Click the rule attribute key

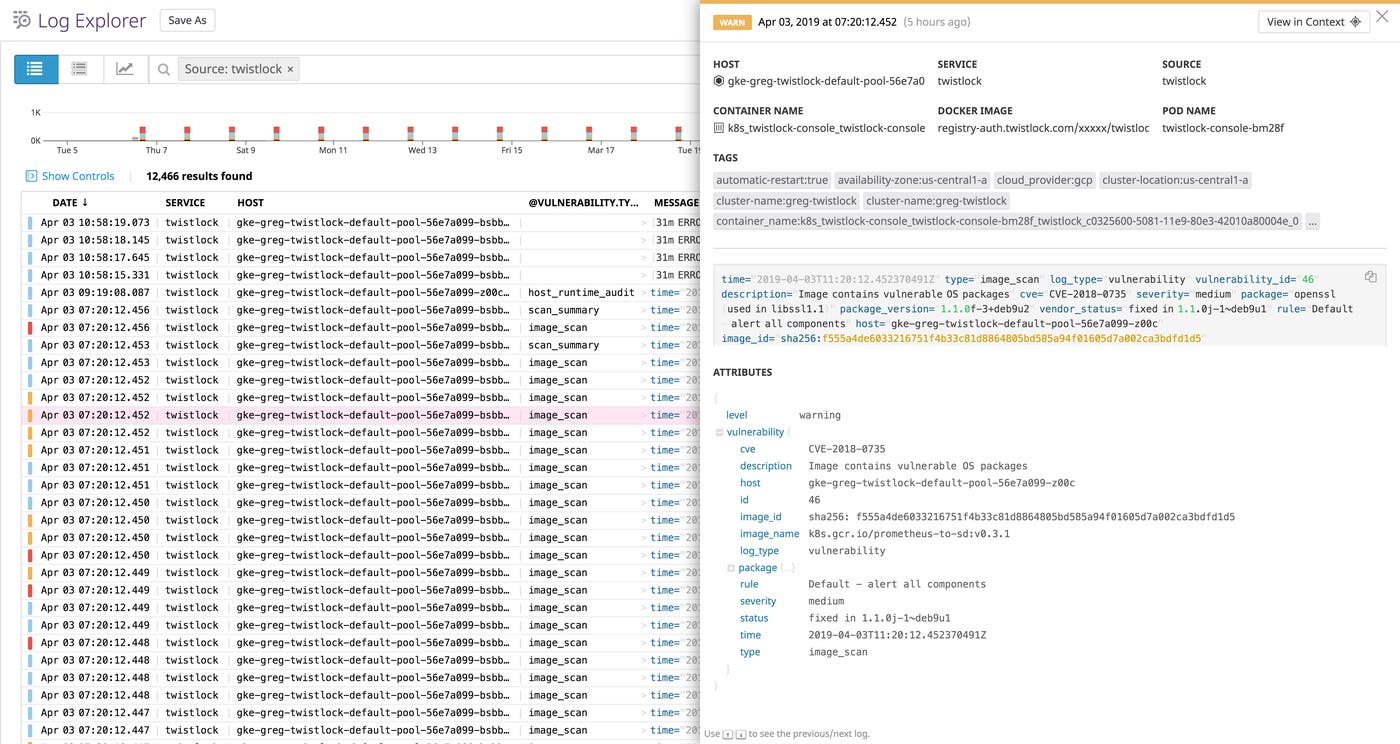click(749, 584)
